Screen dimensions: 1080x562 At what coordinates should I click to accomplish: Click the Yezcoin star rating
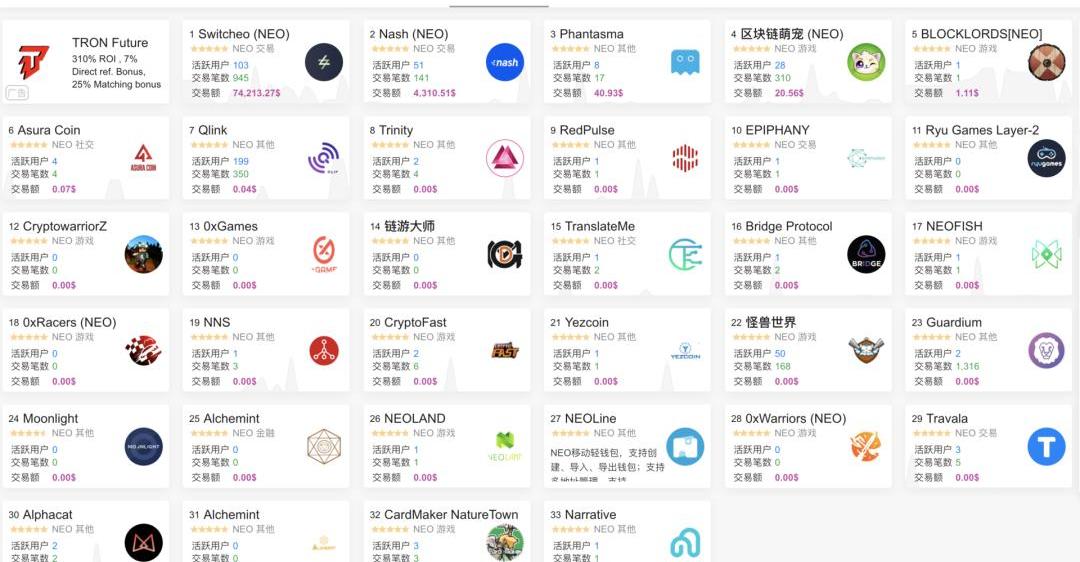tap(570, 337)
